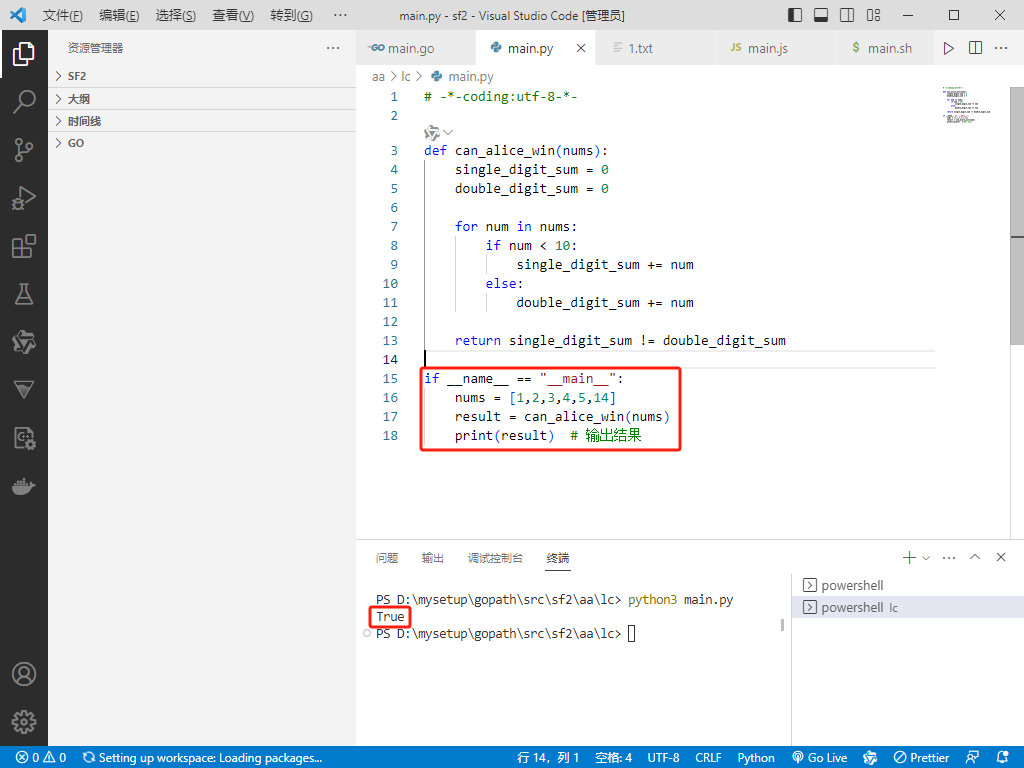Split the editor to the right
The width and height of the screenshot is (1024, 768).
(975, 48)
